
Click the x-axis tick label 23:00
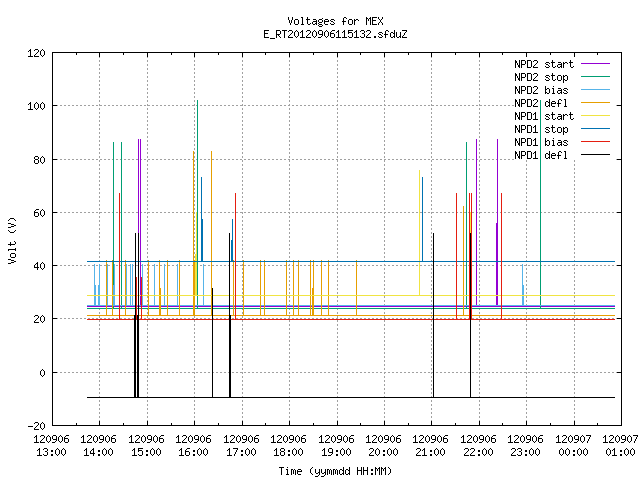tap(525, 453)
